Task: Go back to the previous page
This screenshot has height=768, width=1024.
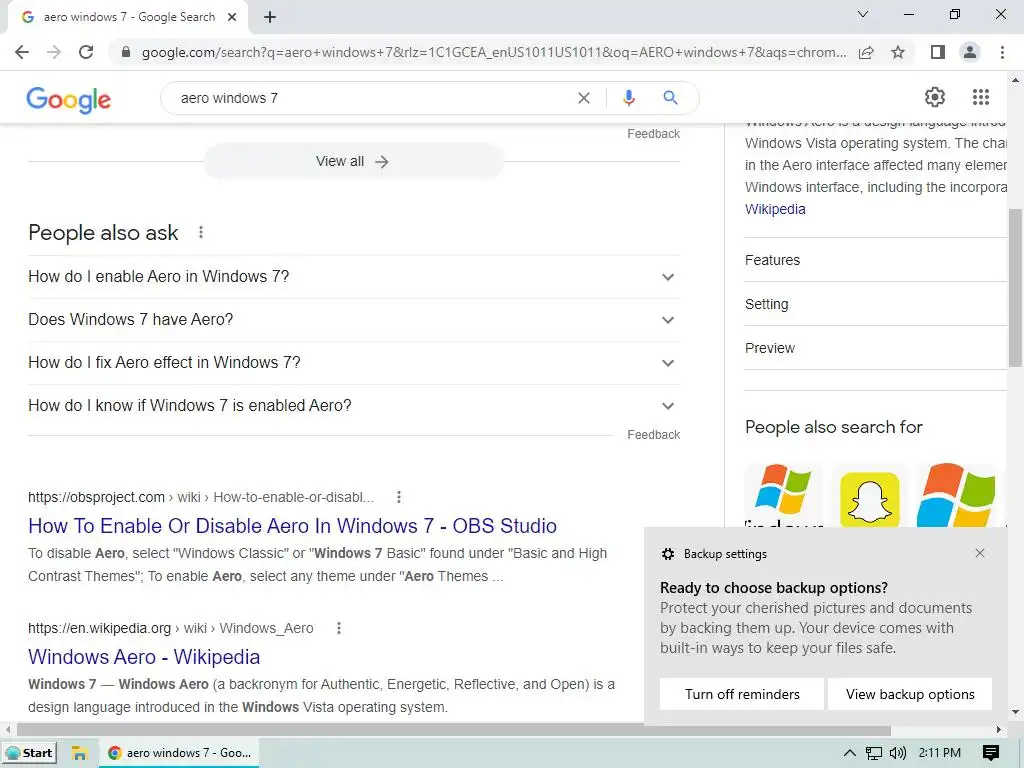Action: coord(22,52)
